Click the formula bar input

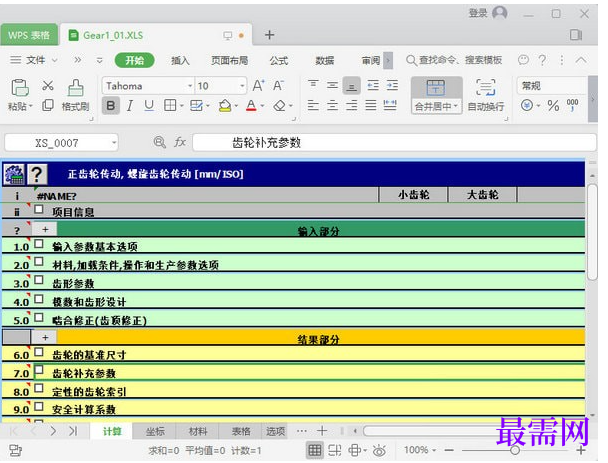pyautogui.click(x=394, y=143)
